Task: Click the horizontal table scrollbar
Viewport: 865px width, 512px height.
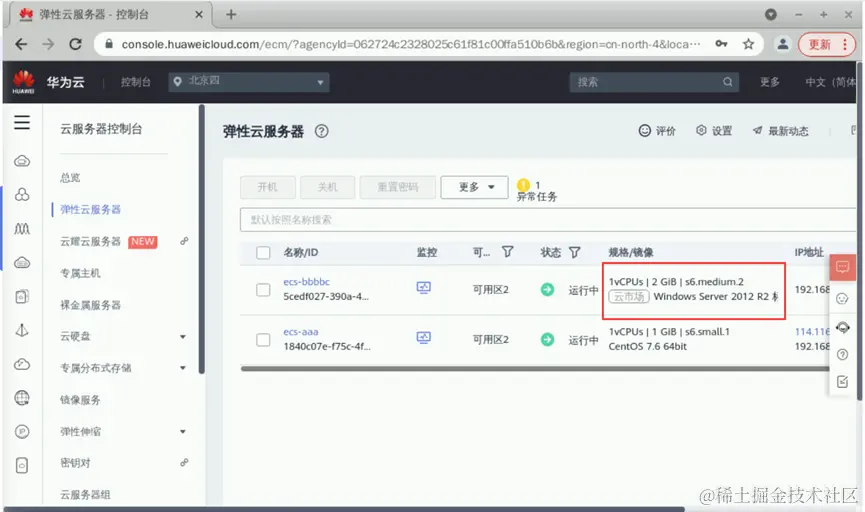Action: tap(535, 369)
